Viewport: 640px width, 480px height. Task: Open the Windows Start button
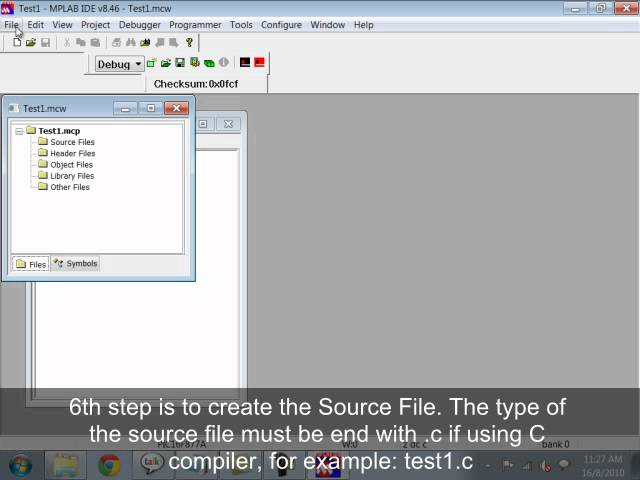point(20,466)
